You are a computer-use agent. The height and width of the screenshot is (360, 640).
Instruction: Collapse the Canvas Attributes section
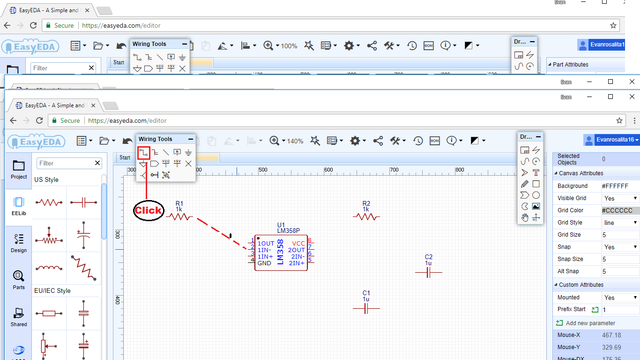point(556,173)
